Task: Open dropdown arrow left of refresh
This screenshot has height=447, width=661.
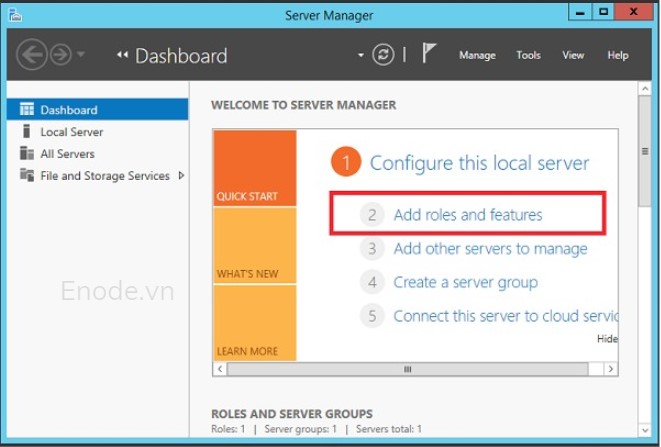Action: [361, 56]
